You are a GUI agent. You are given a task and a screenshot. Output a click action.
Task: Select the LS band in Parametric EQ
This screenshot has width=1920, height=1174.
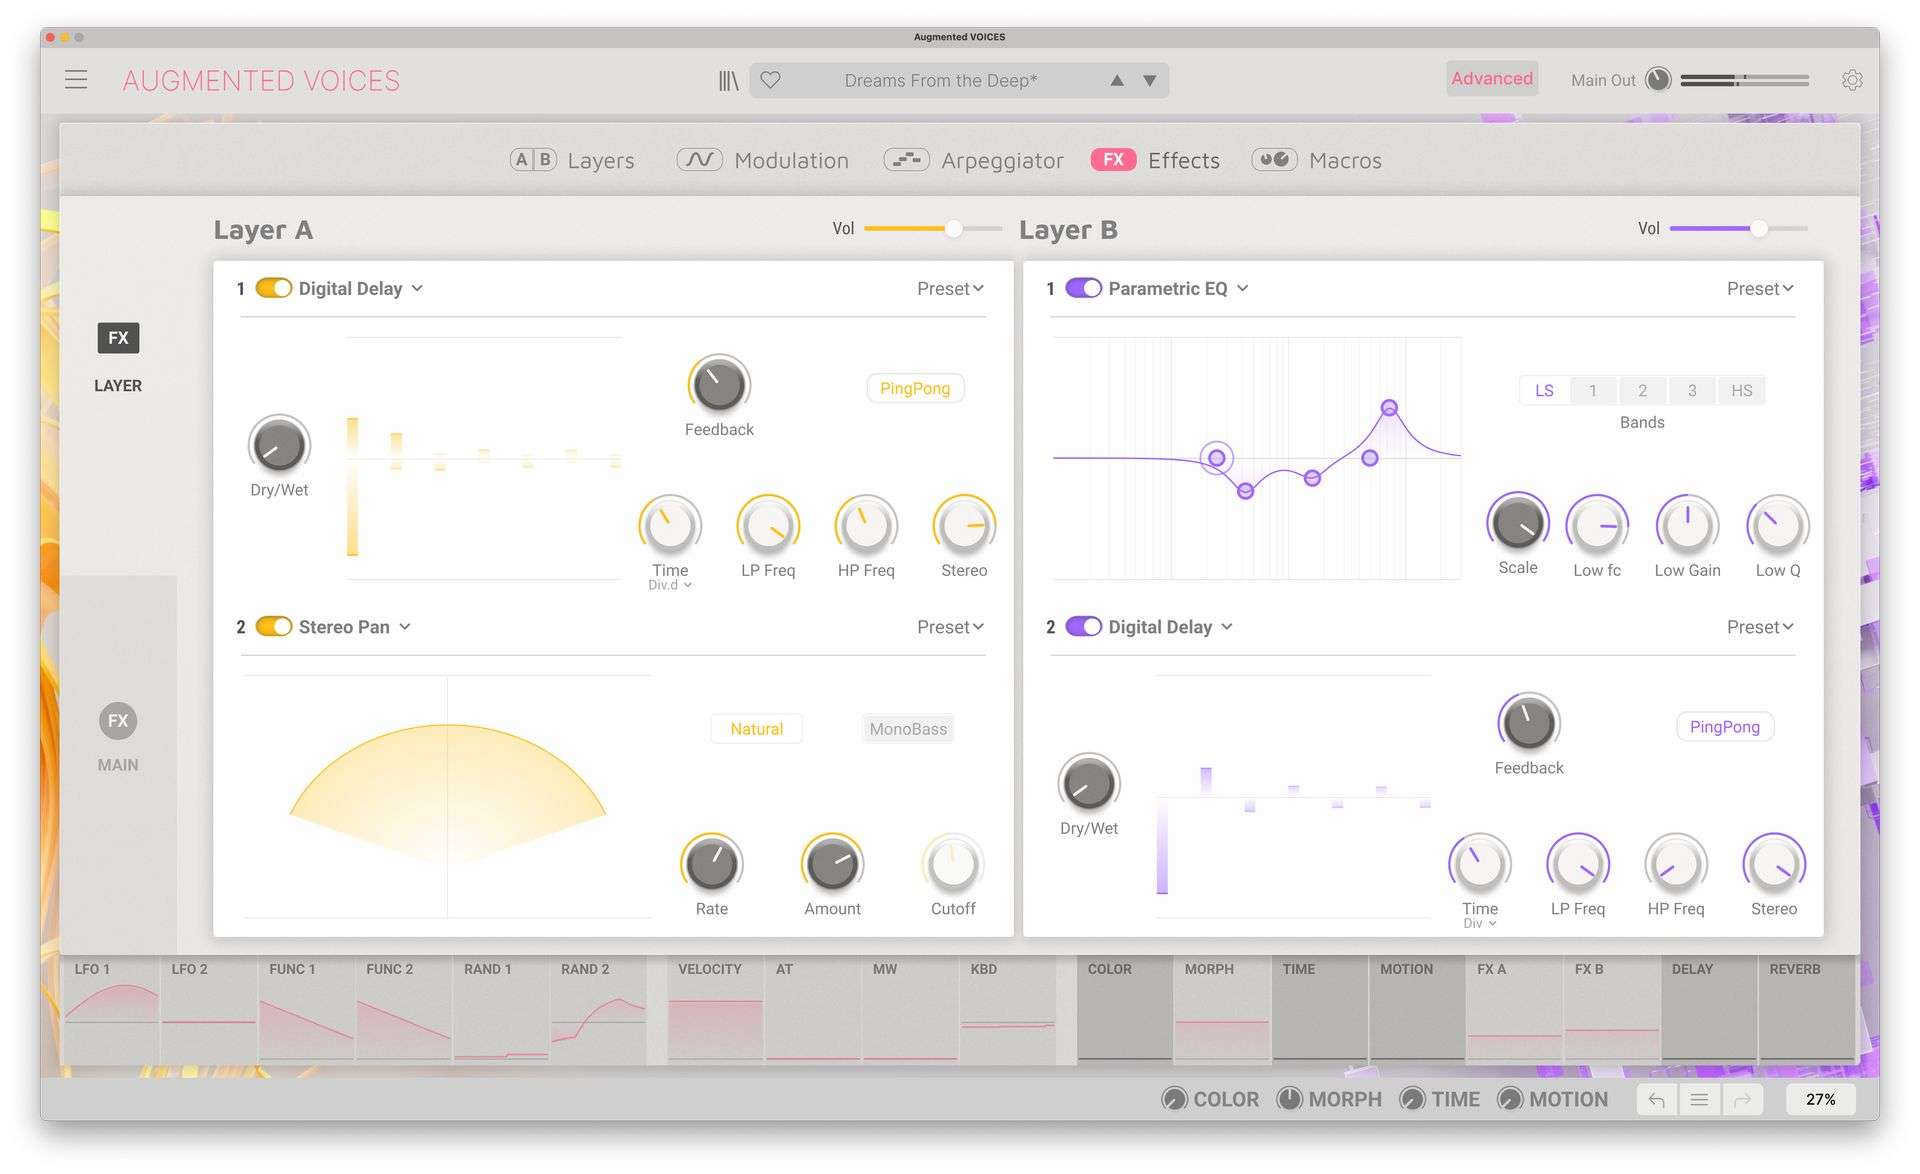(x=1544, y=390)
